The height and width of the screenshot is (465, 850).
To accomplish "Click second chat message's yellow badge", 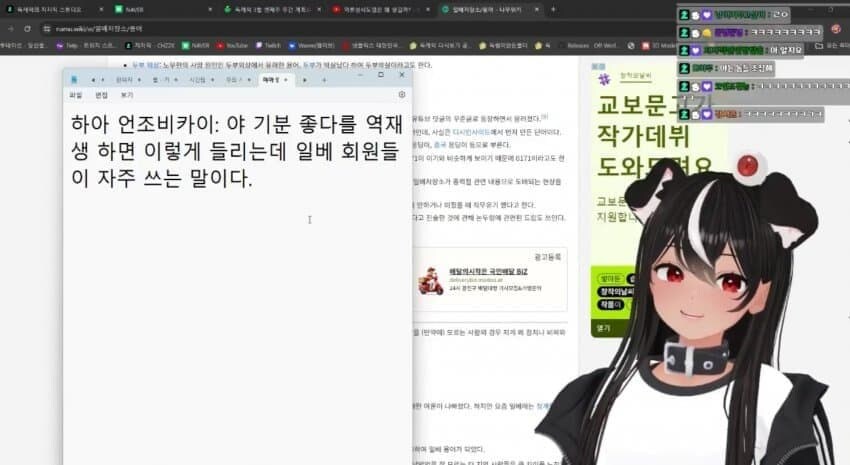I will [707, 33].
